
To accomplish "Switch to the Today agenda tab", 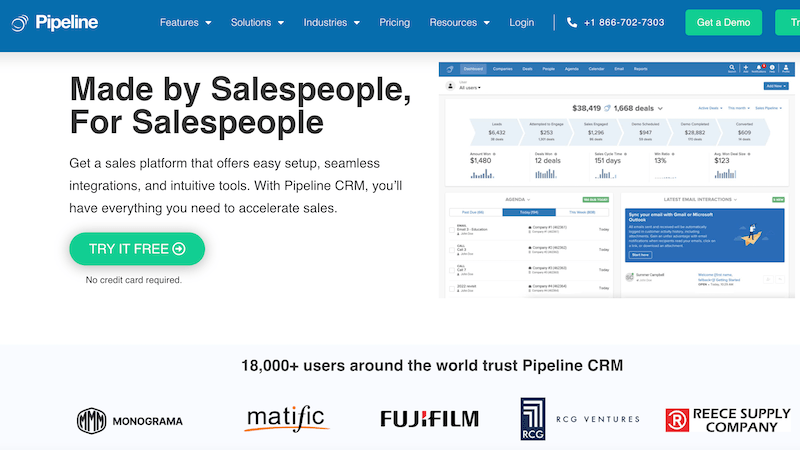I will 529,212.
